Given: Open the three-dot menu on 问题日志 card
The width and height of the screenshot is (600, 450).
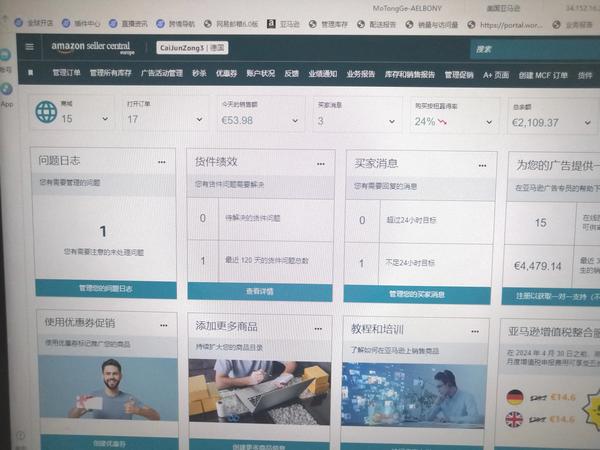Looking at the screenshot, I should 162,162.
